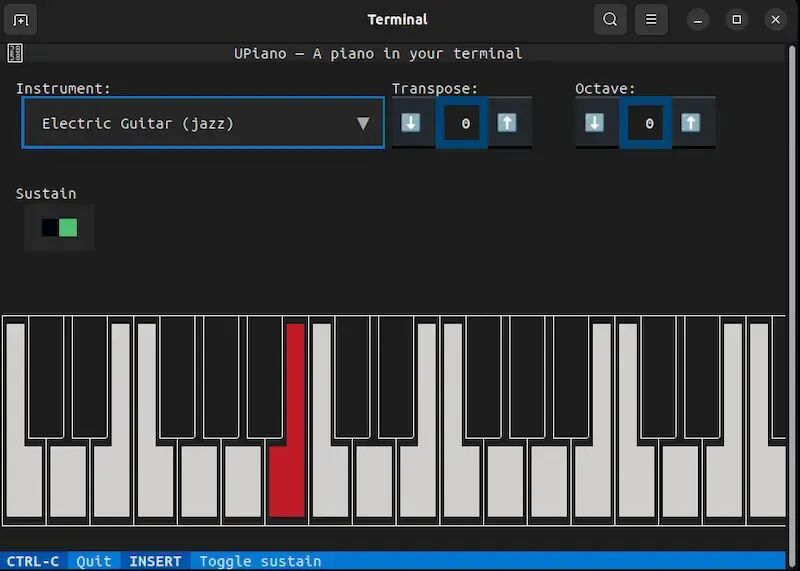Maximize the Terminal window

[737, 20]
